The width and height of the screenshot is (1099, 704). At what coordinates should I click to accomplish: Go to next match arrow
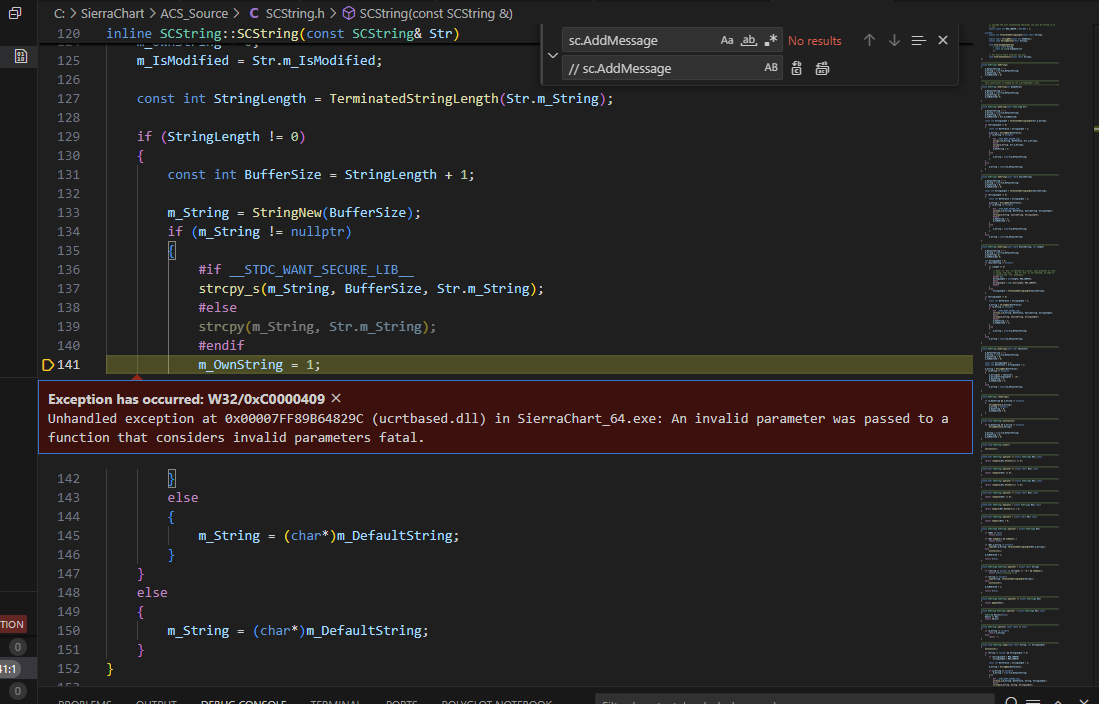pos(894,41)
